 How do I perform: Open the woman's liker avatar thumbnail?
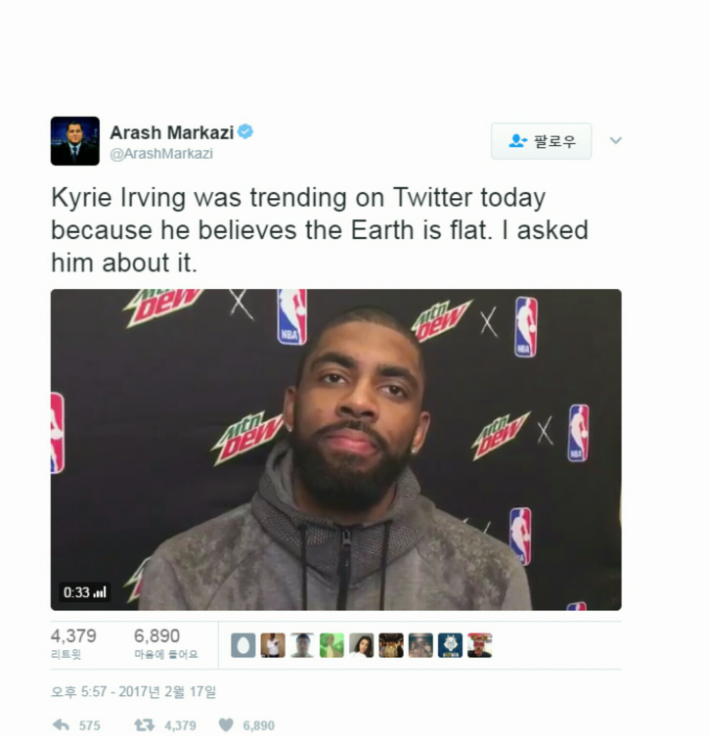point(361,645)
